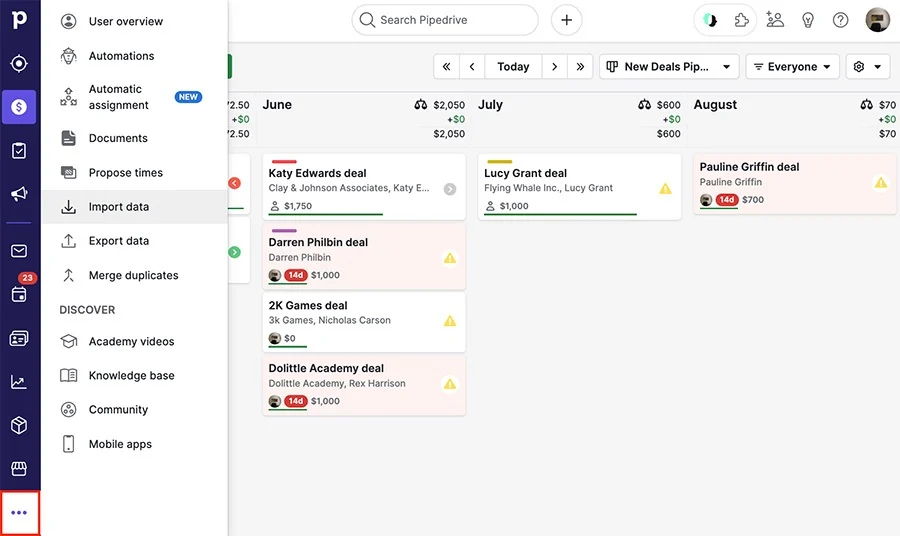The height and width of the screenshot is (536, 900).
Task: Click the invite users icon
Action: click(775, 20)
